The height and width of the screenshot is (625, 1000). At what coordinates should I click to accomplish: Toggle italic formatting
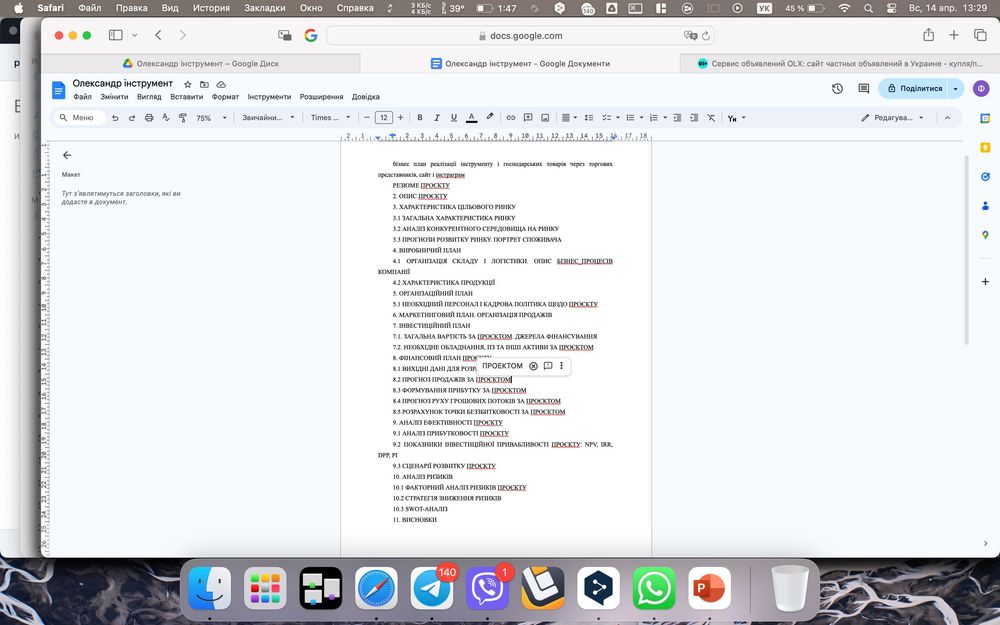click(x=437, y=118)
